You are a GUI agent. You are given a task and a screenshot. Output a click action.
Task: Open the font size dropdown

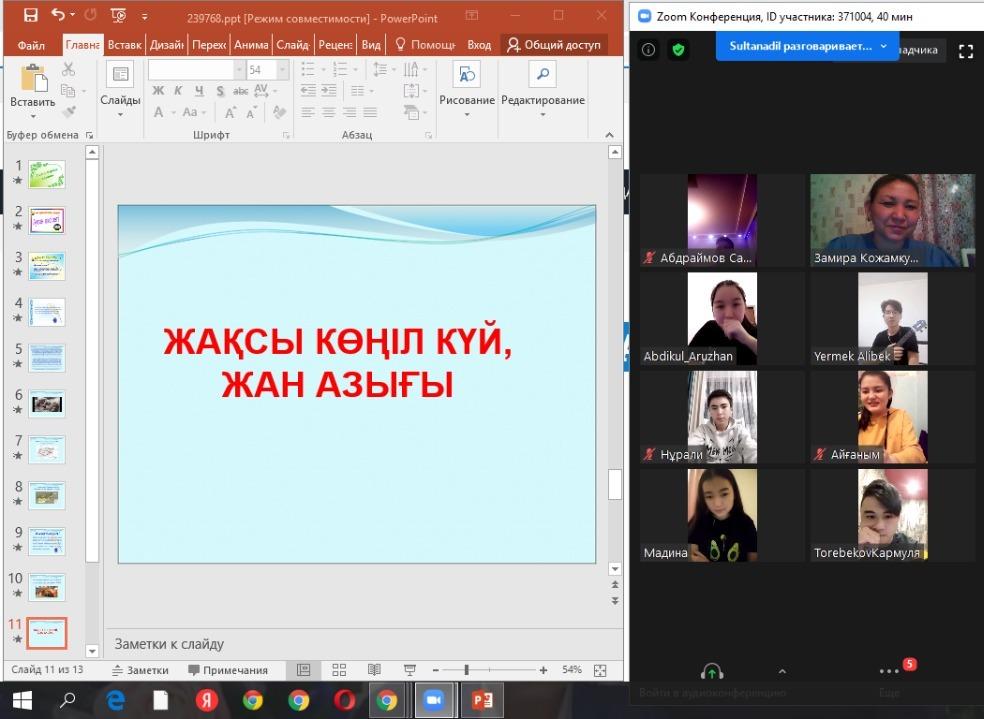(283, 70)
